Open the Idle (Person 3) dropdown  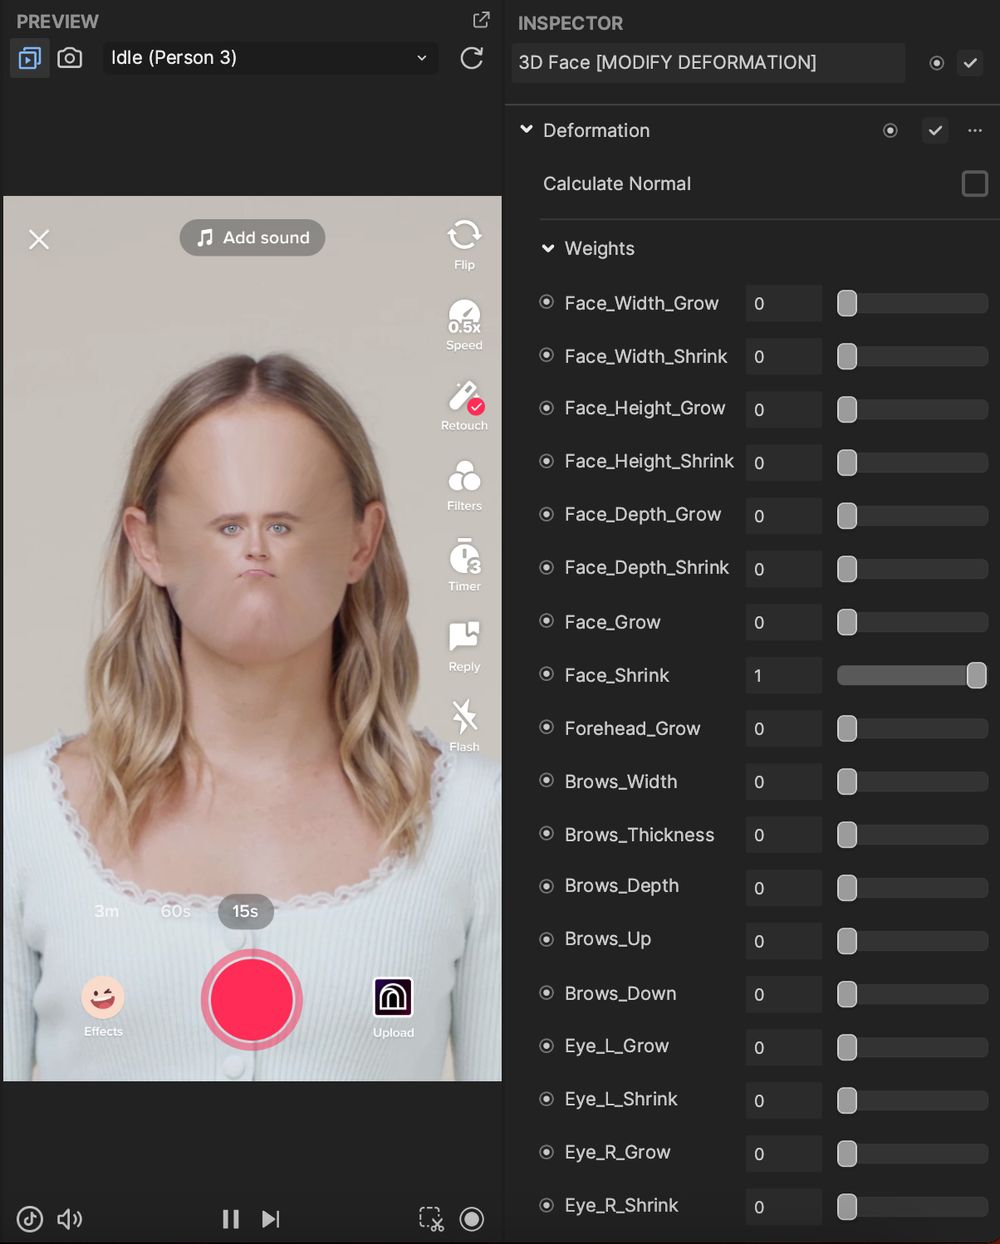pyautogui.click(x=270, y=58)
